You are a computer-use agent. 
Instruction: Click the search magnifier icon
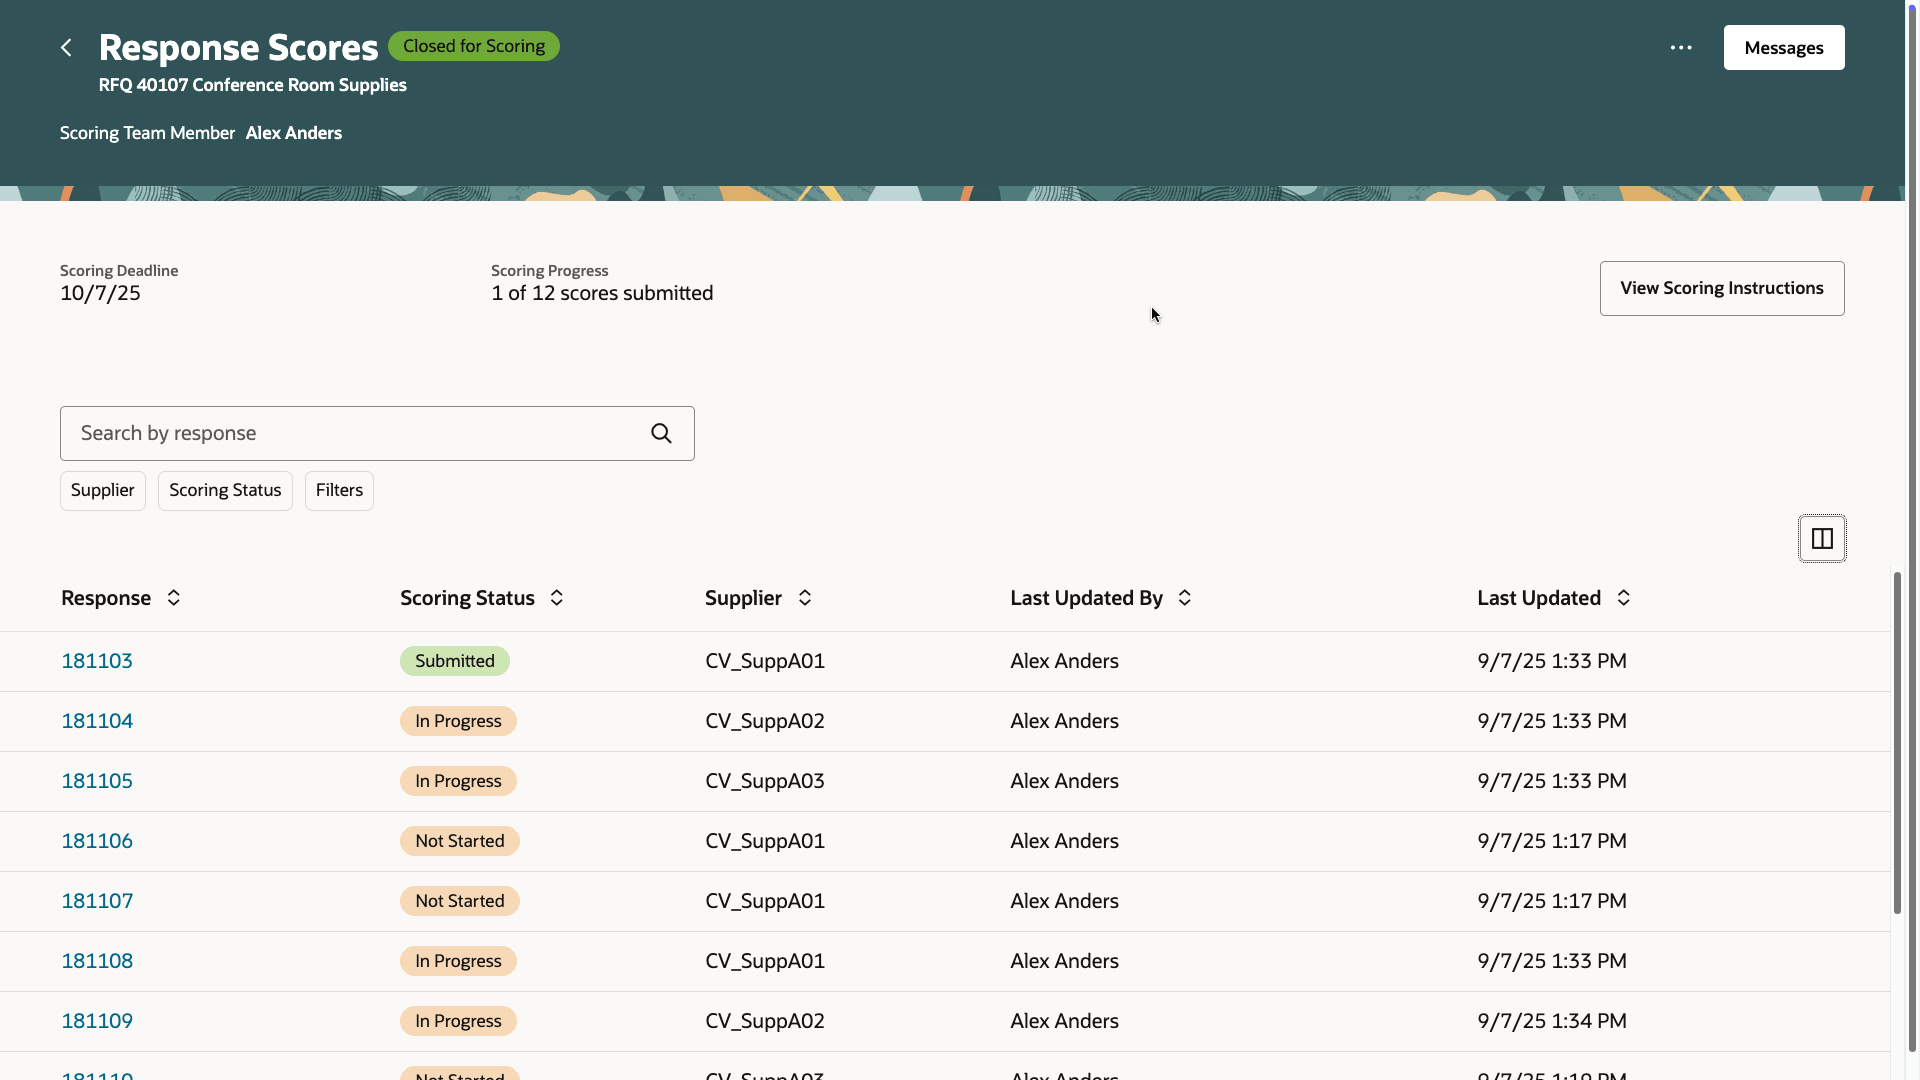tap(661, 433)
